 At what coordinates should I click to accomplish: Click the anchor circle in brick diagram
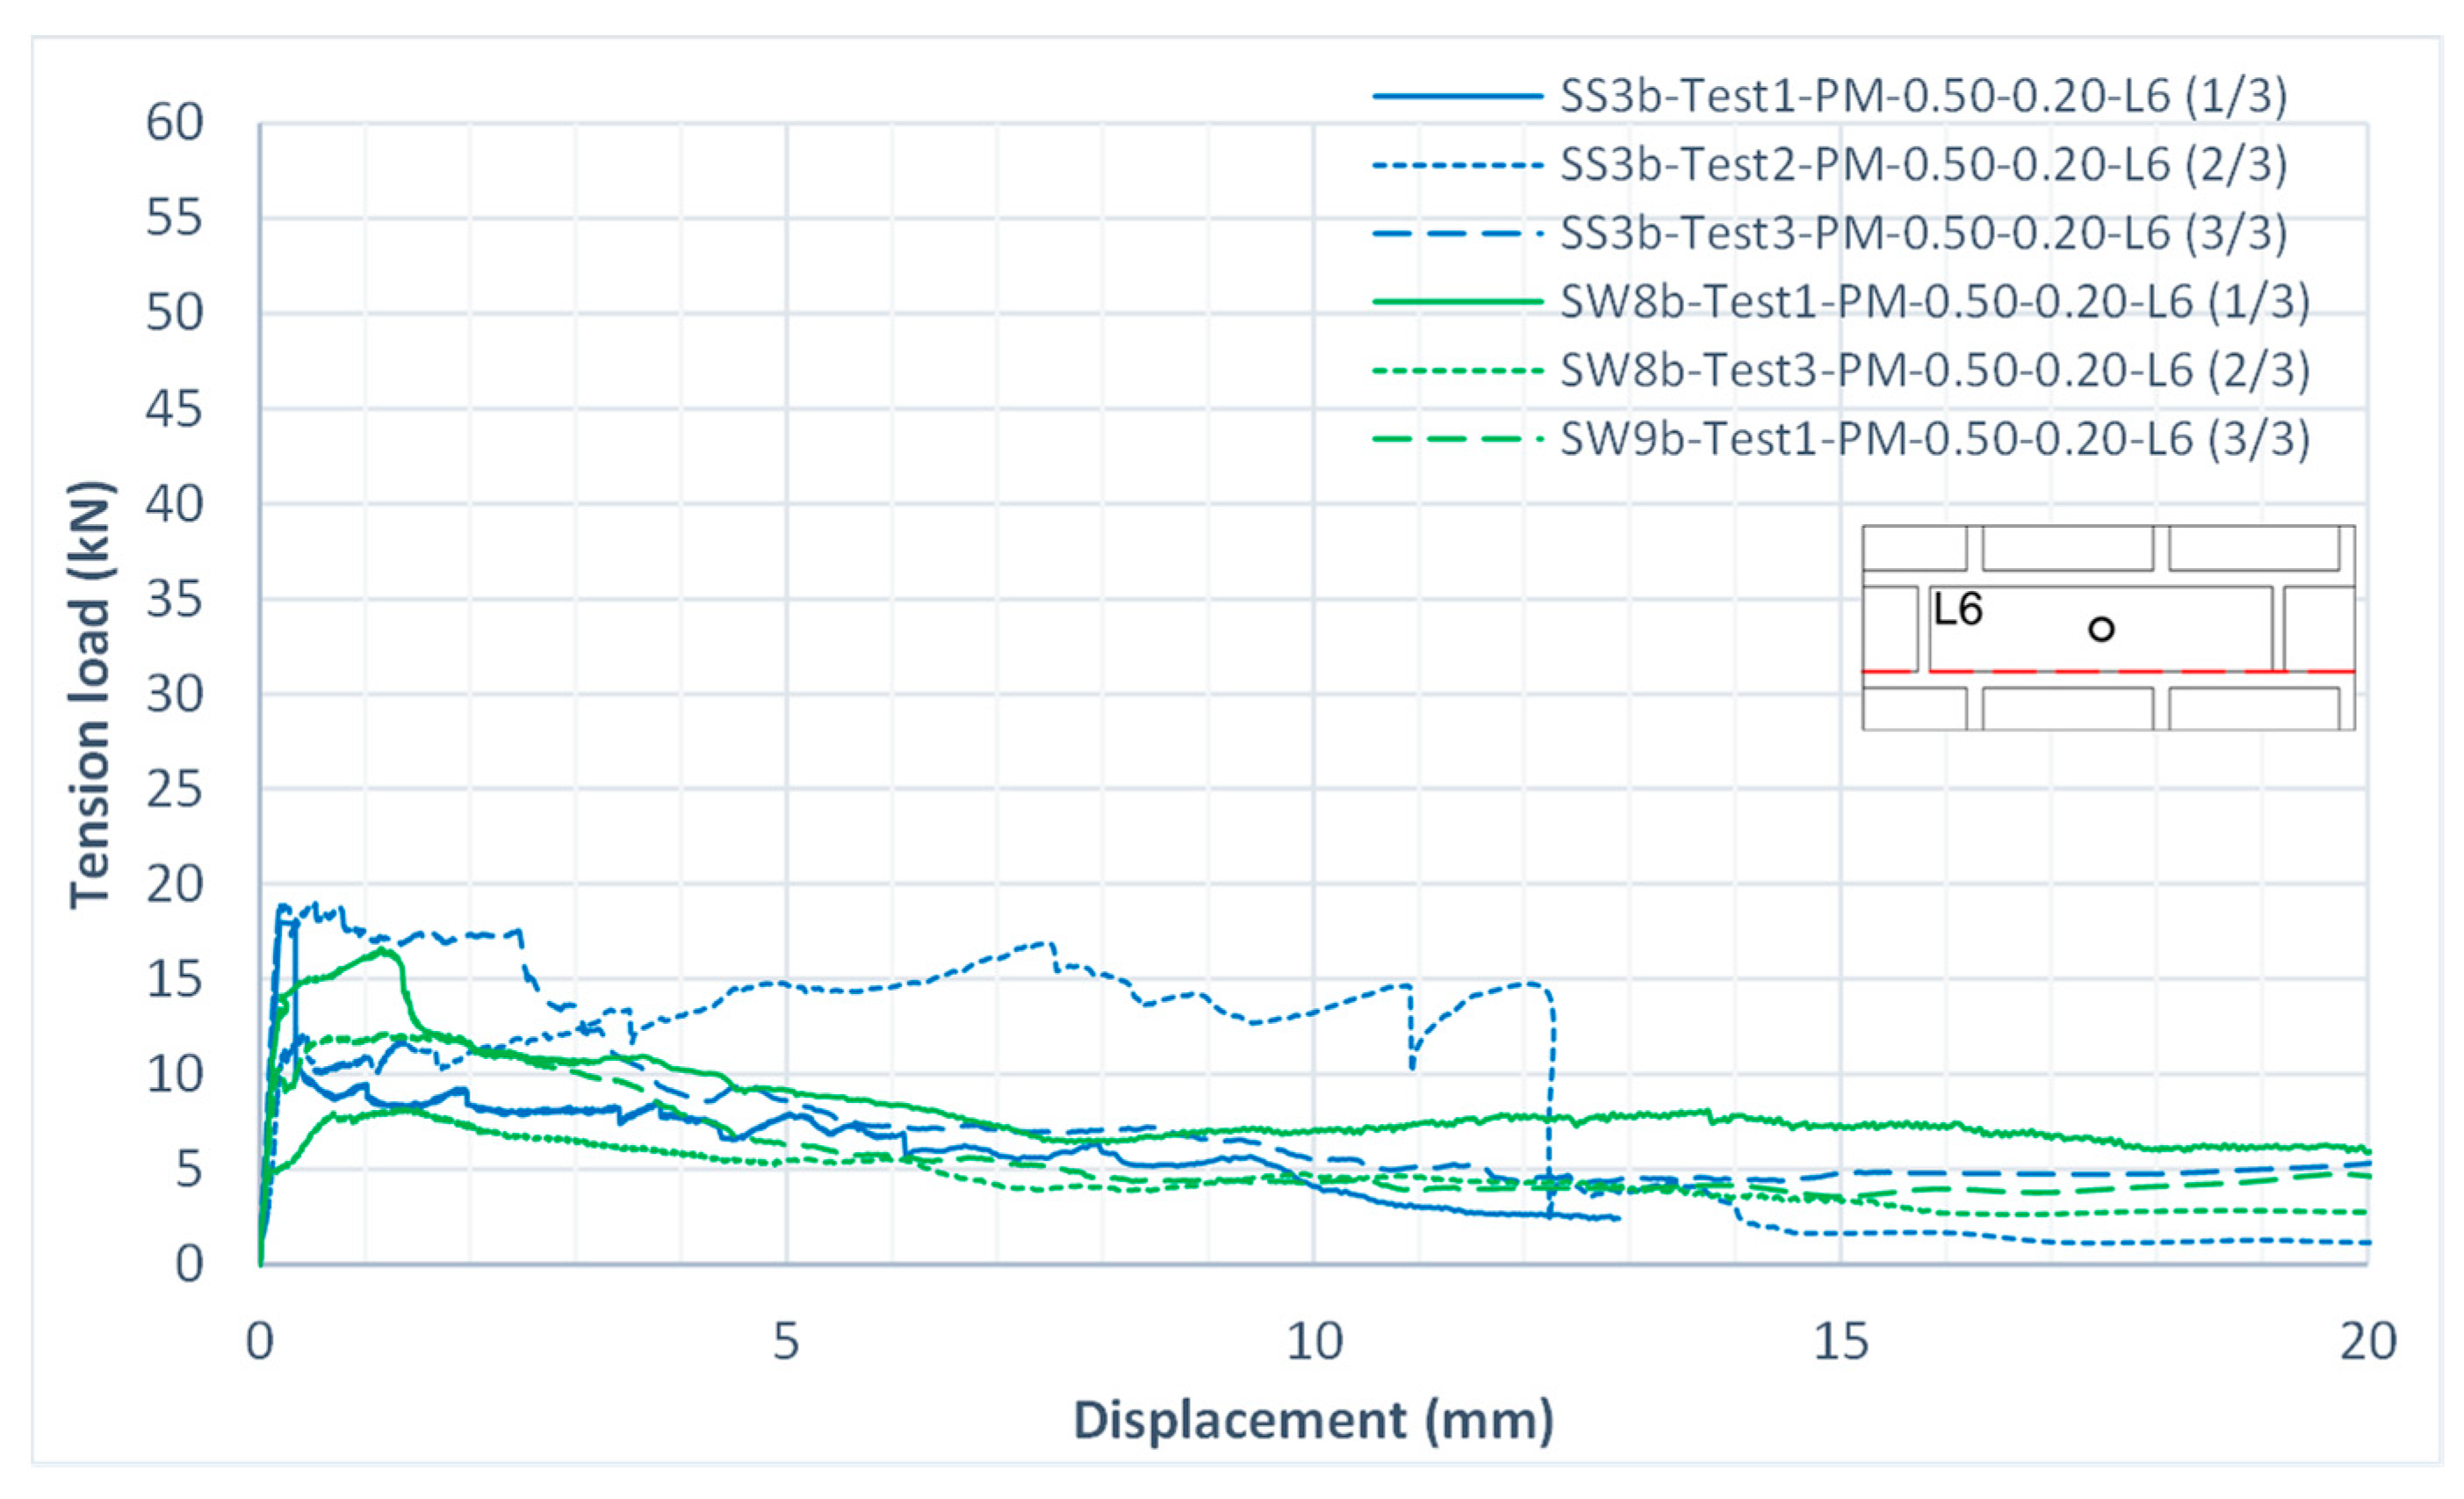2101,629
